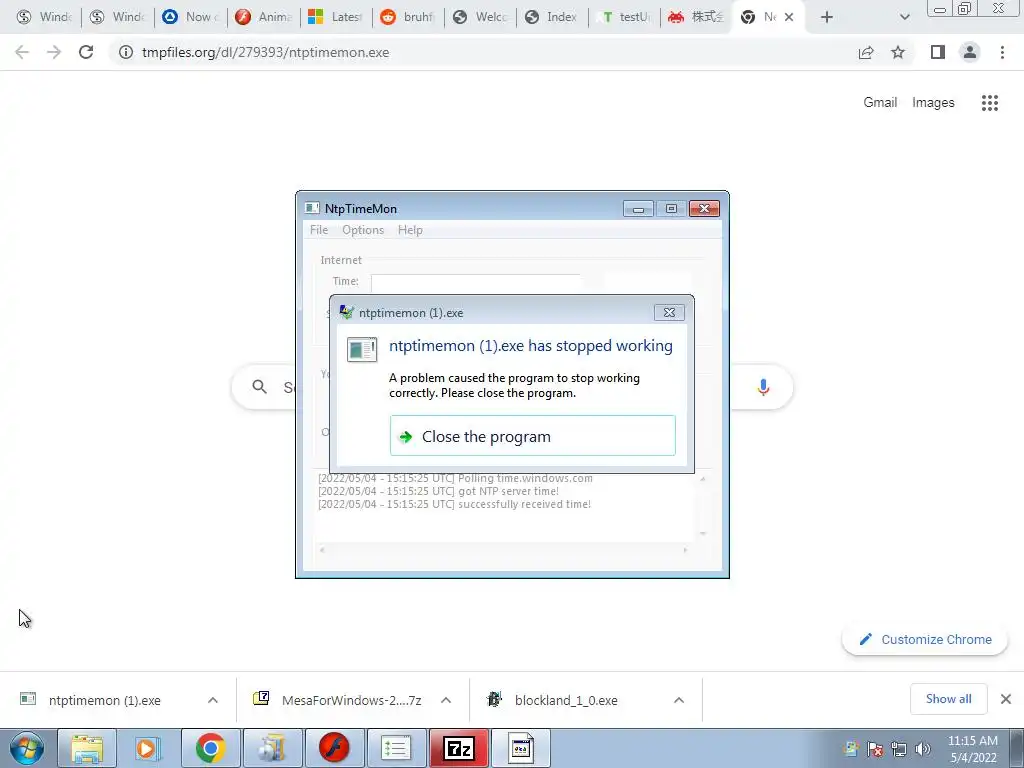
Task: Toggle Chrome side panel
Action: [938, 52]
